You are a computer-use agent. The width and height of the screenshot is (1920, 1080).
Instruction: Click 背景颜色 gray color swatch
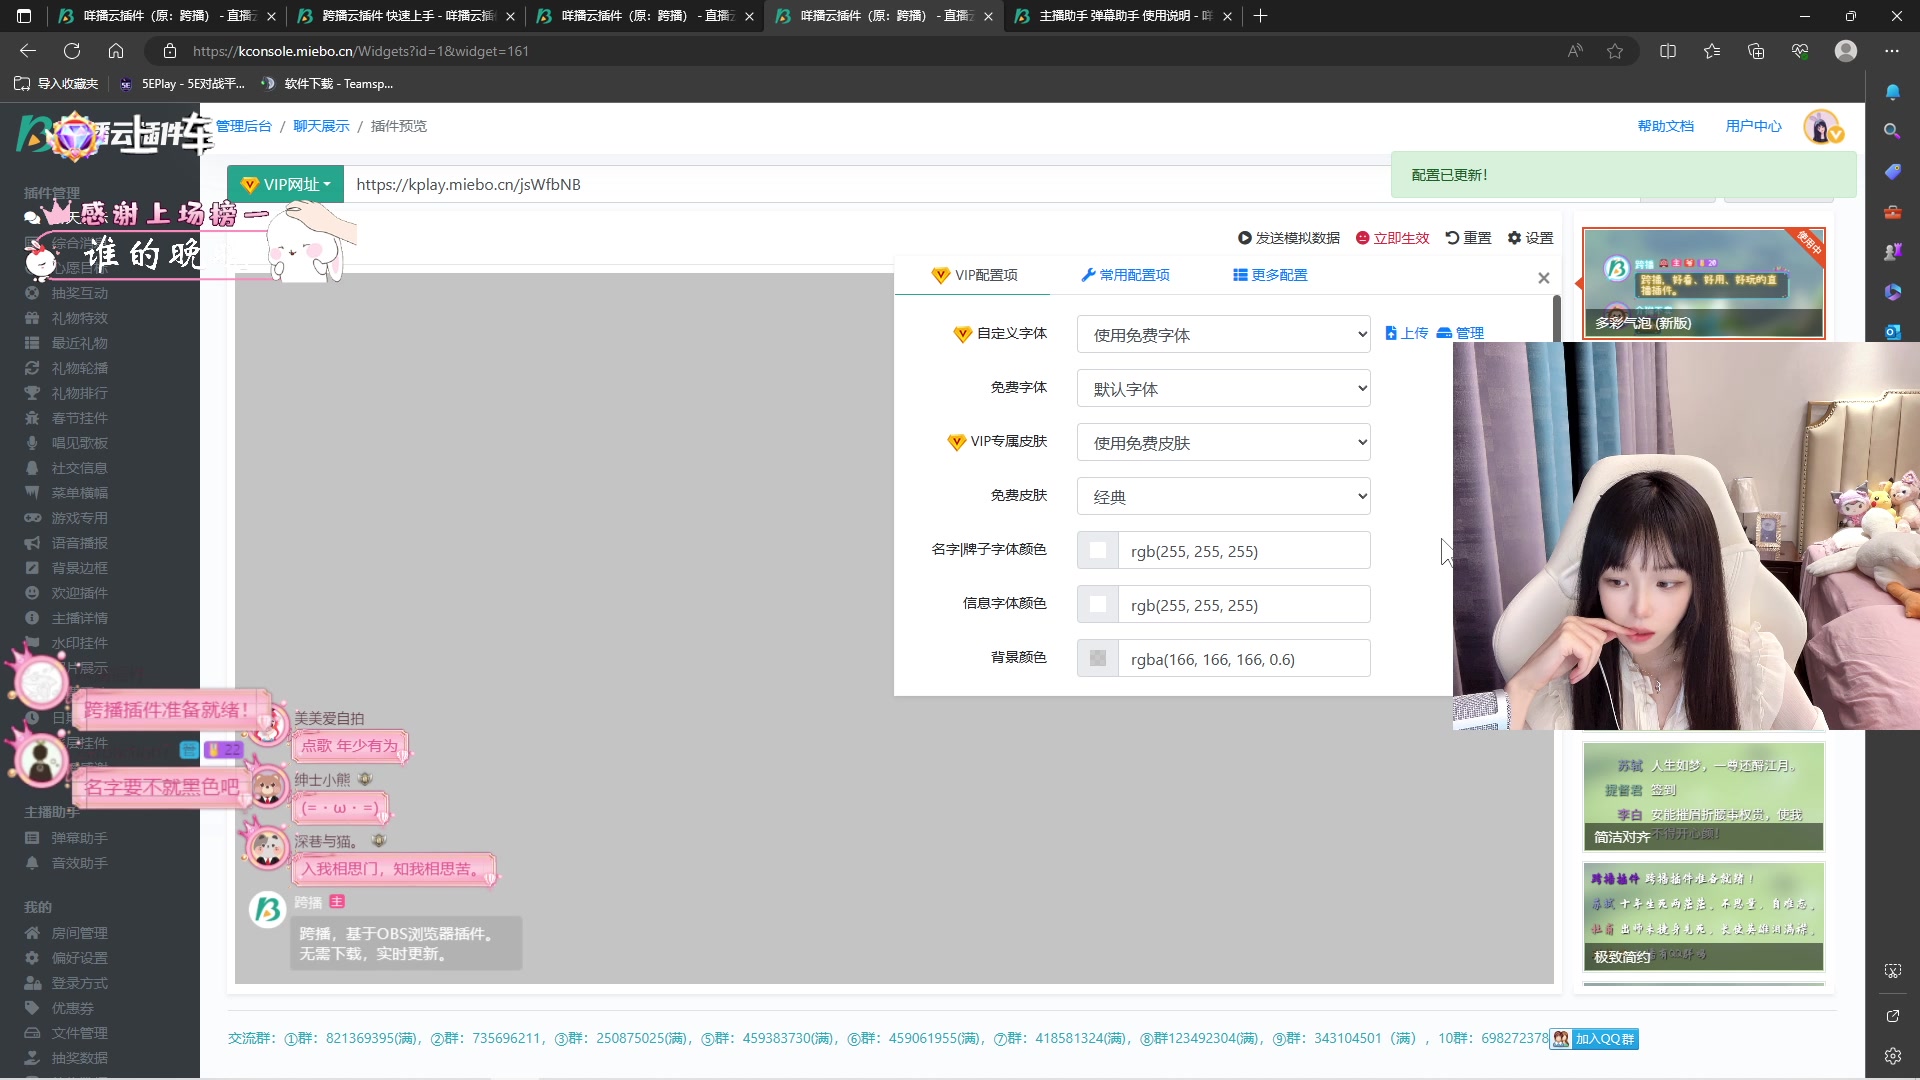[1098, 659]
